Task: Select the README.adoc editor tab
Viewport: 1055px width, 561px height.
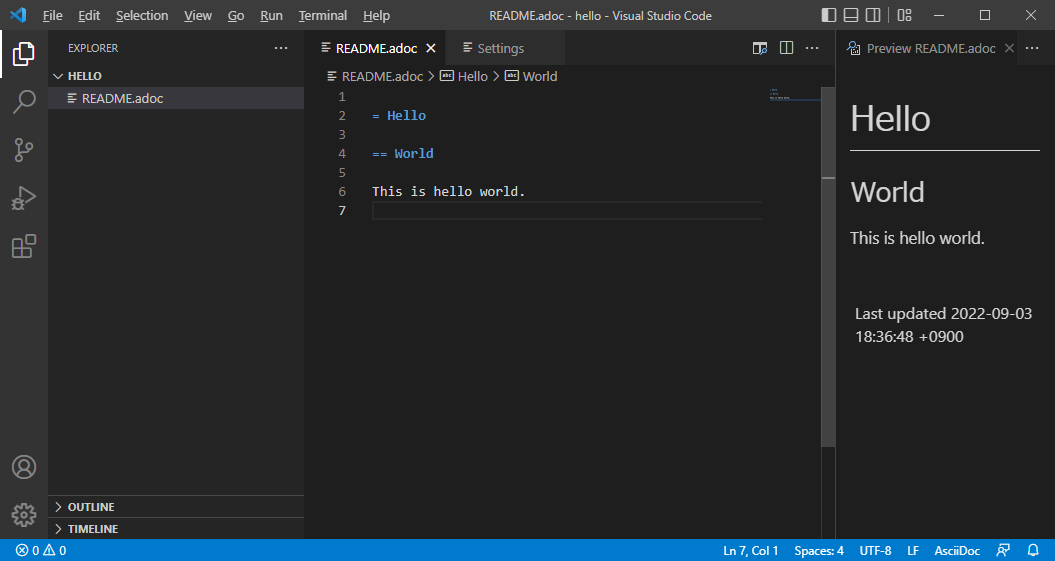Action: (x=375, y=48)
